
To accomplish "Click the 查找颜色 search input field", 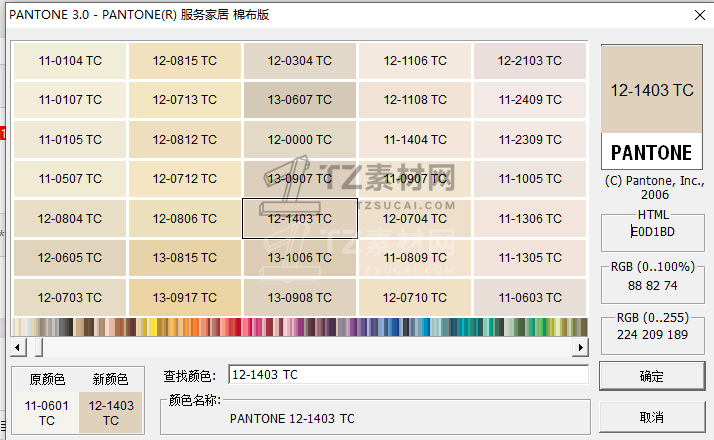I will click(x=408, y=375).
